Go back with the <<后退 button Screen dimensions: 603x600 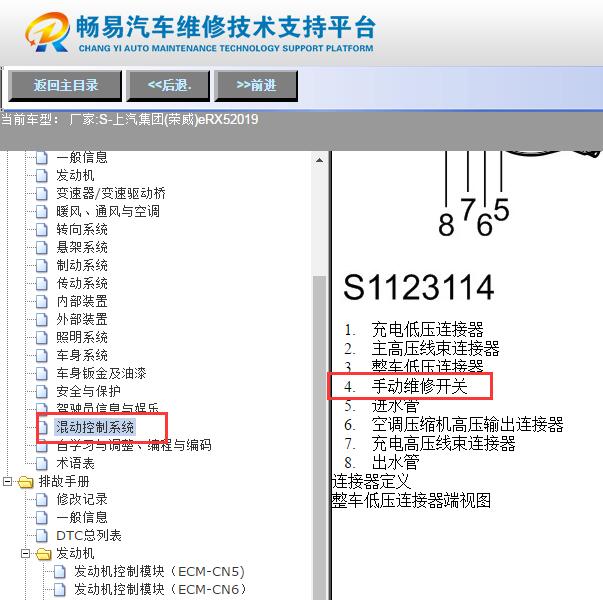[168, 85]
